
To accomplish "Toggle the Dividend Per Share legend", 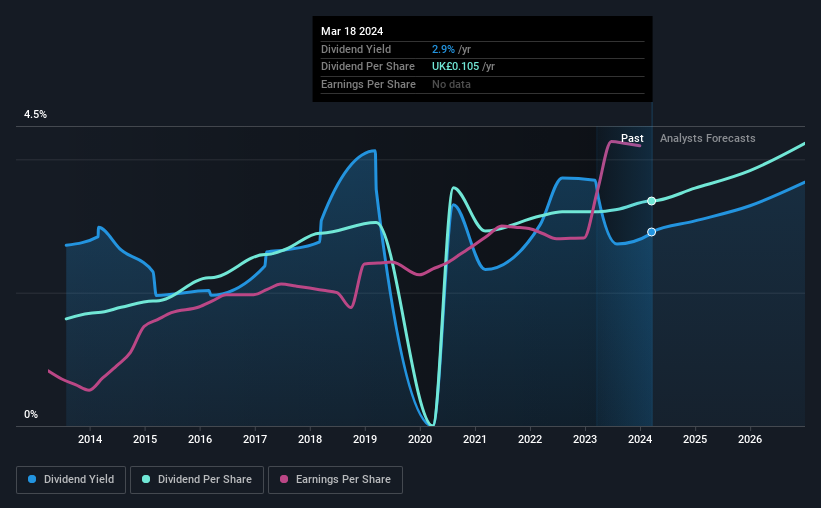I will 197,479.
